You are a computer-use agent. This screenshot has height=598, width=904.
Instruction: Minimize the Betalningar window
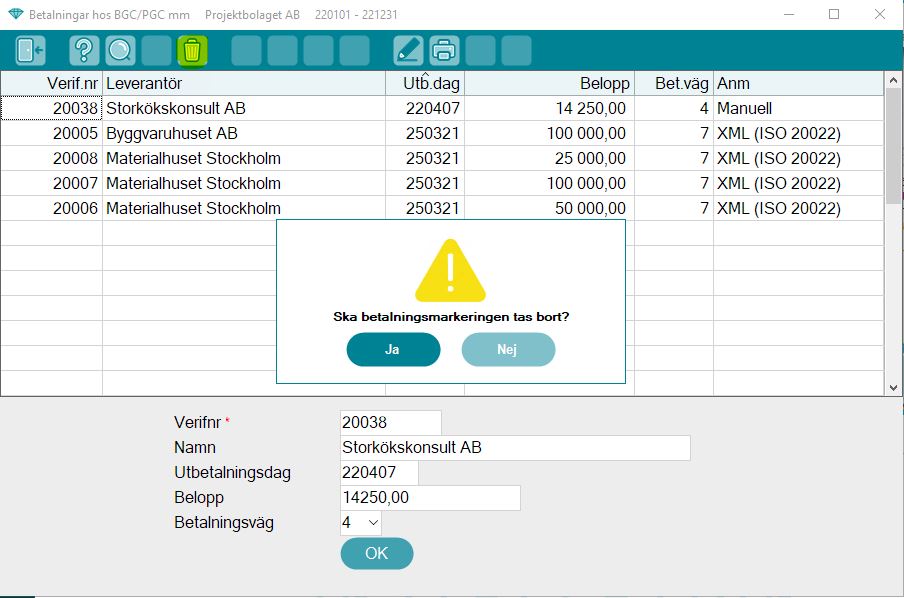[x=789, y=14]
